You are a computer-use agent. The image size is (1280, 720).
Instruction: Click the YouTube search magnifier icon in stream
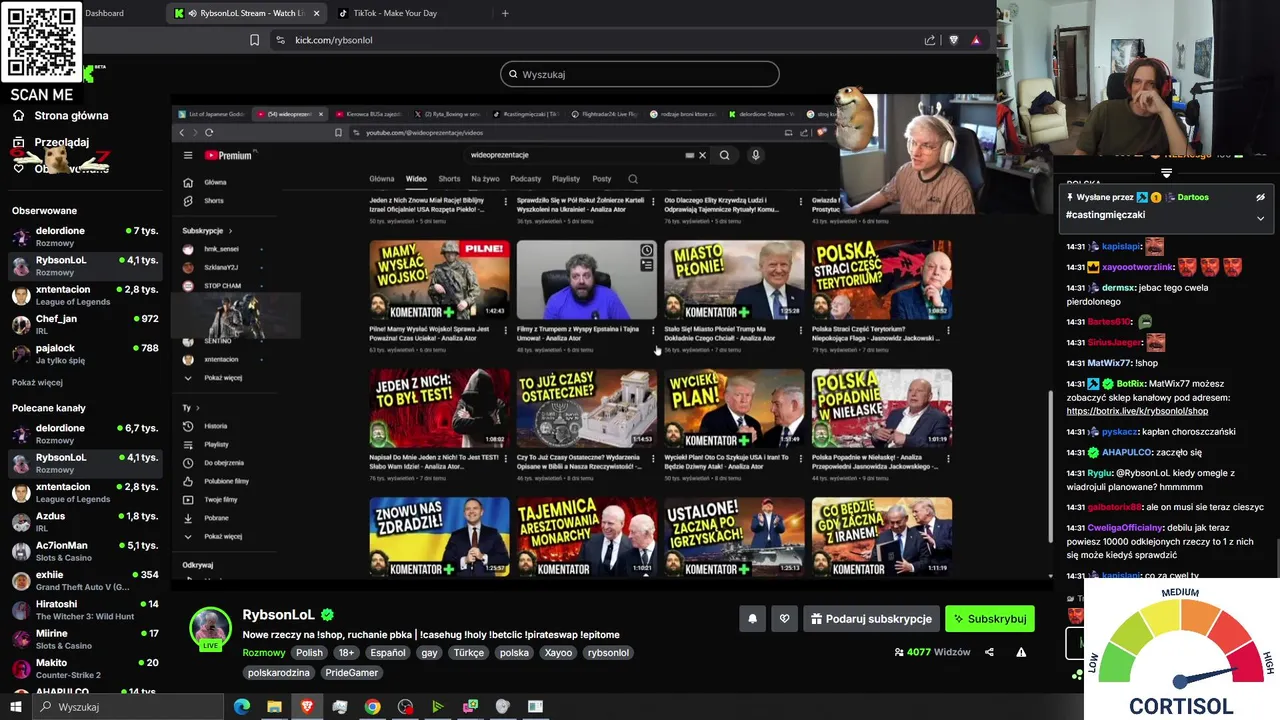[x=725, y=155]
